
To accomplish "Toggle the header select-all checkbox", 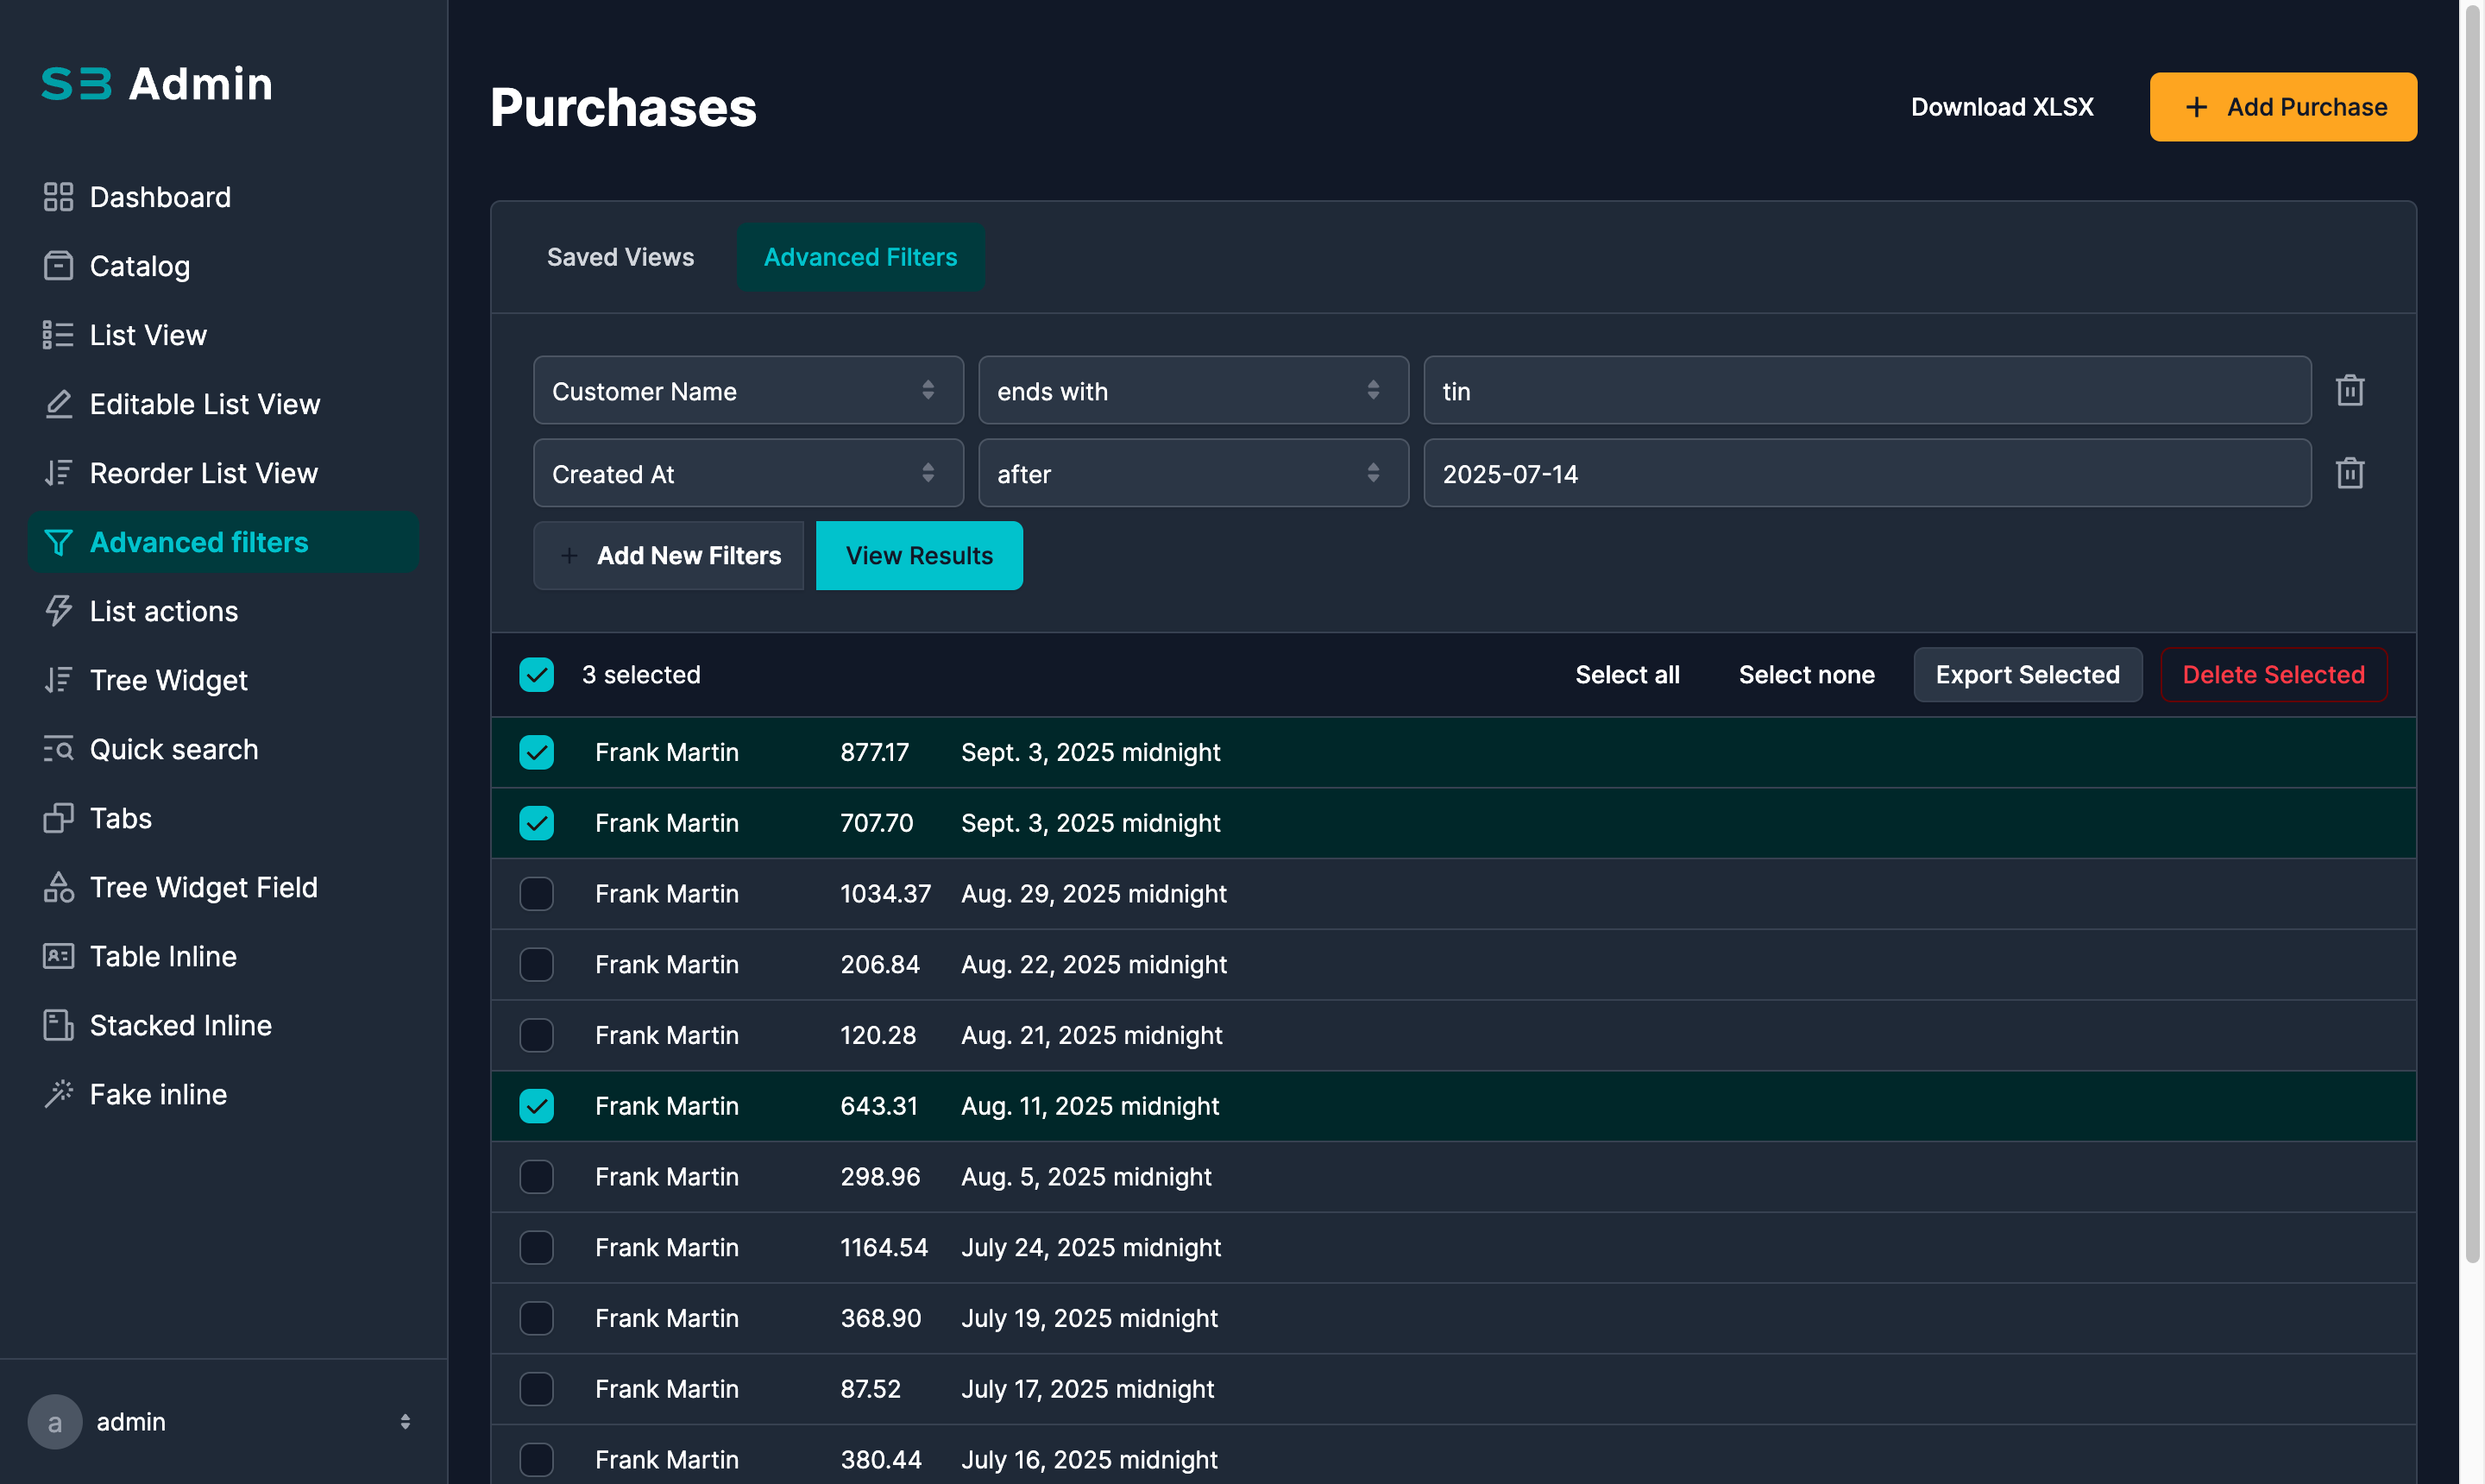I will (536, 675).
